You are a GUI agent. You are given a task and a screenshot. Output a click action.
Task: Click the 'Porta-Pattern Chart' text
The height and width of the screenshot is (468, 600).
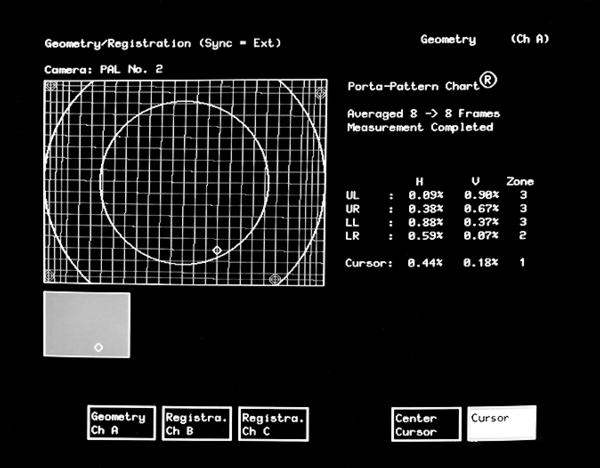pyautogui.click(x=413, y=86)
